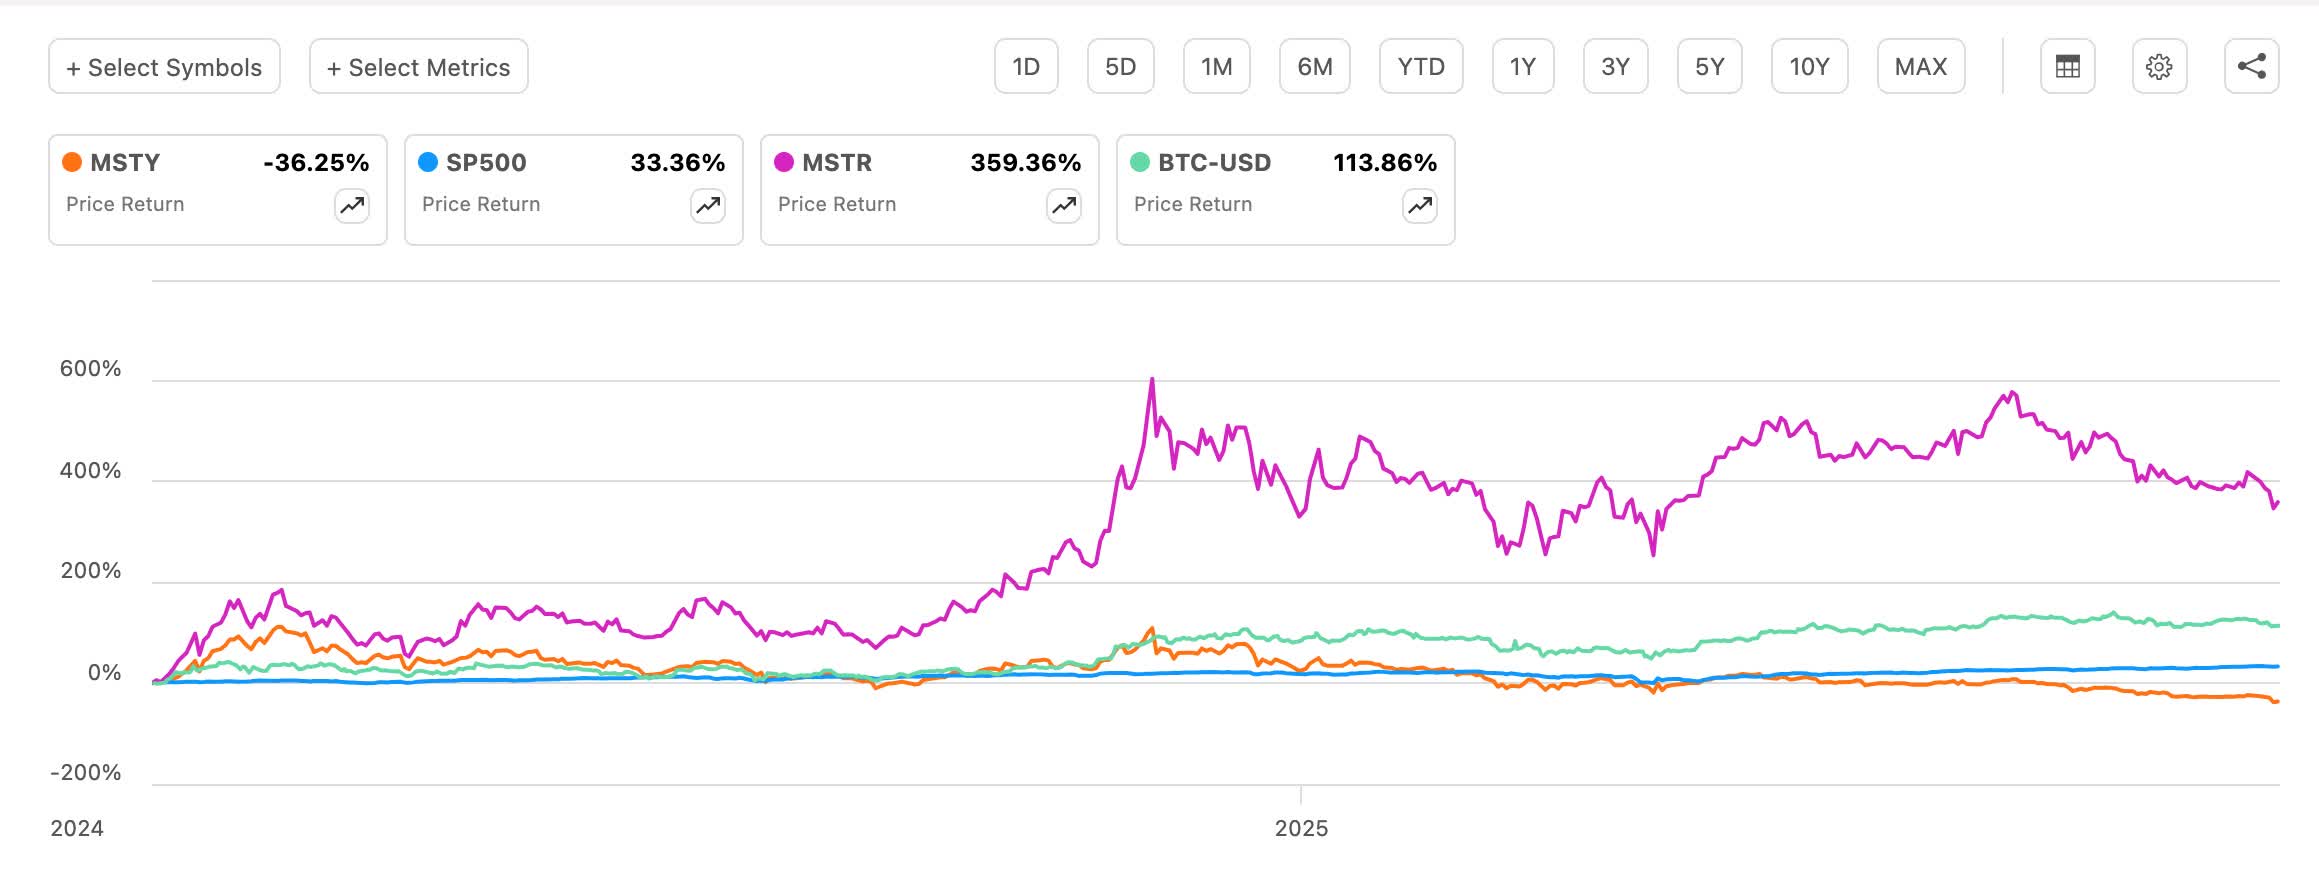Switch to table view
The width and height of the screenshot is (2319, 887).
(x=2069, y=66)
